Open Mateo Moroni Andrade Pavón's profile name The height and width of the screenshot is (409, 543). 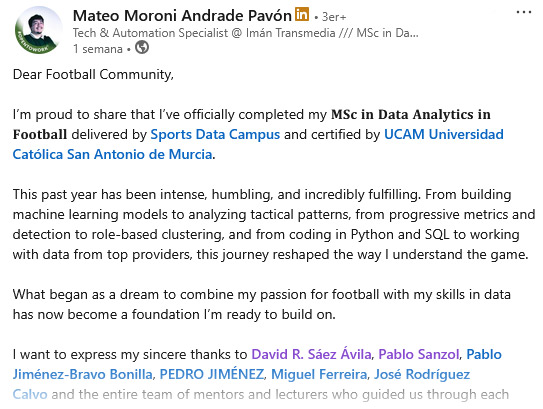(x=182, y=16)
